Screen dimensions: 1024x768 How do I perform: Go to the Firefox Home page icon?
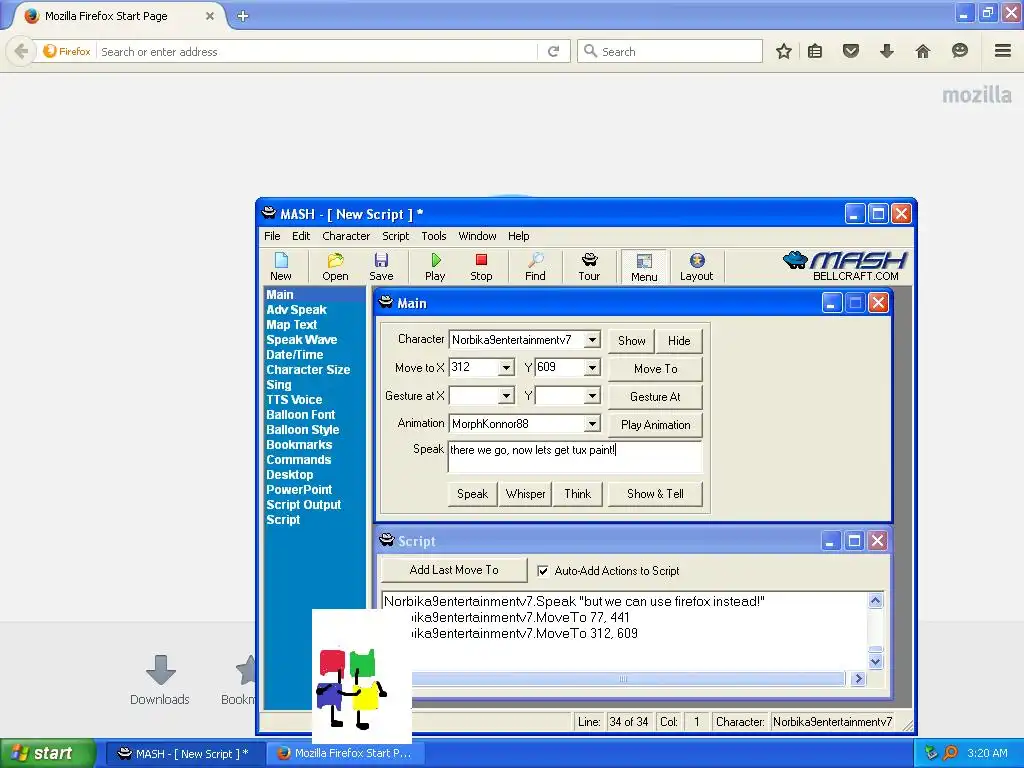(x=923, y=51)
